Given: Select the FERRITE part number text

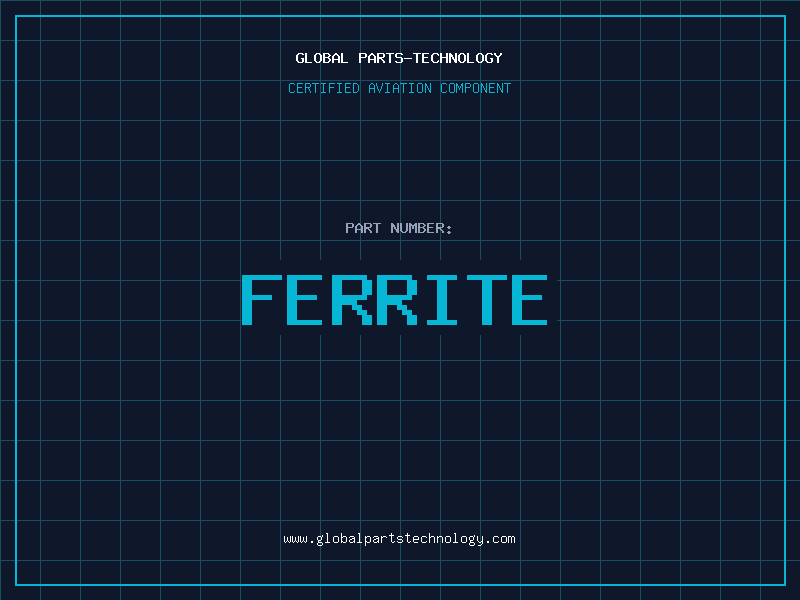Looking at the screenshot, I should coord(394,300).
